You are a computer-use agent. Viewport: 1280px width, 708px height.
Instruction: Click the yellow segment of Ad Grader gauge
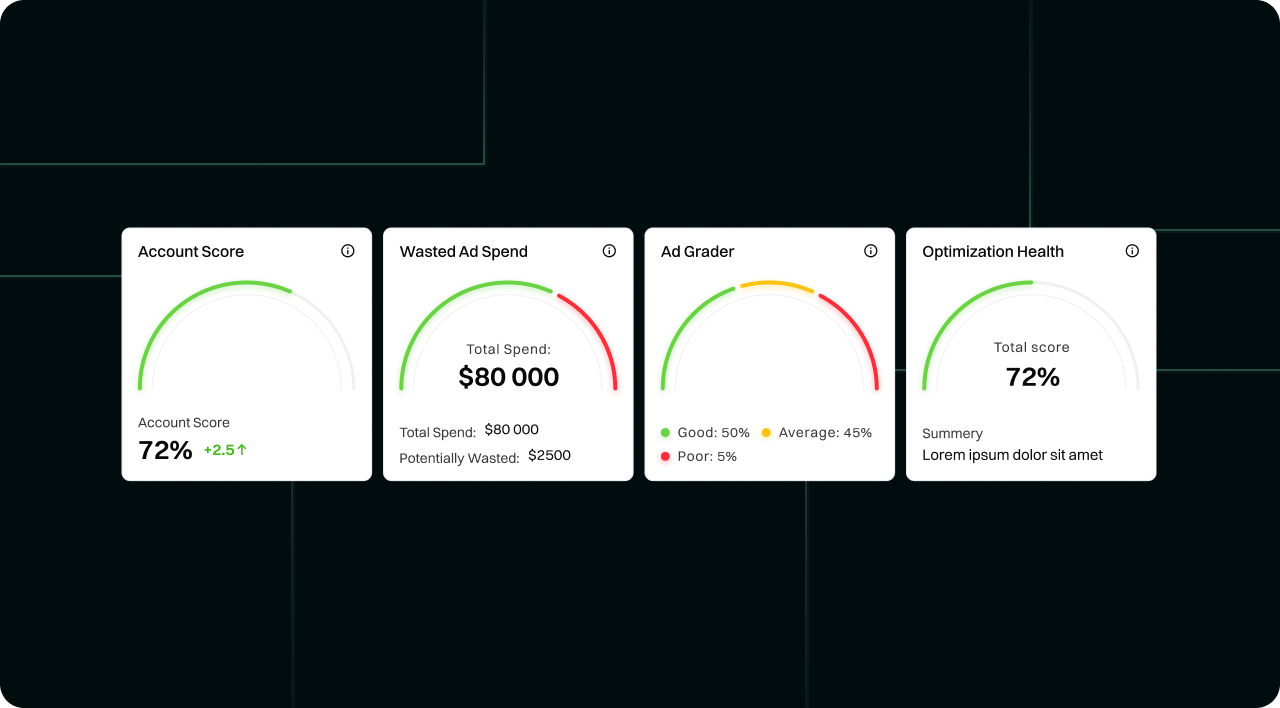coord(777,284)
